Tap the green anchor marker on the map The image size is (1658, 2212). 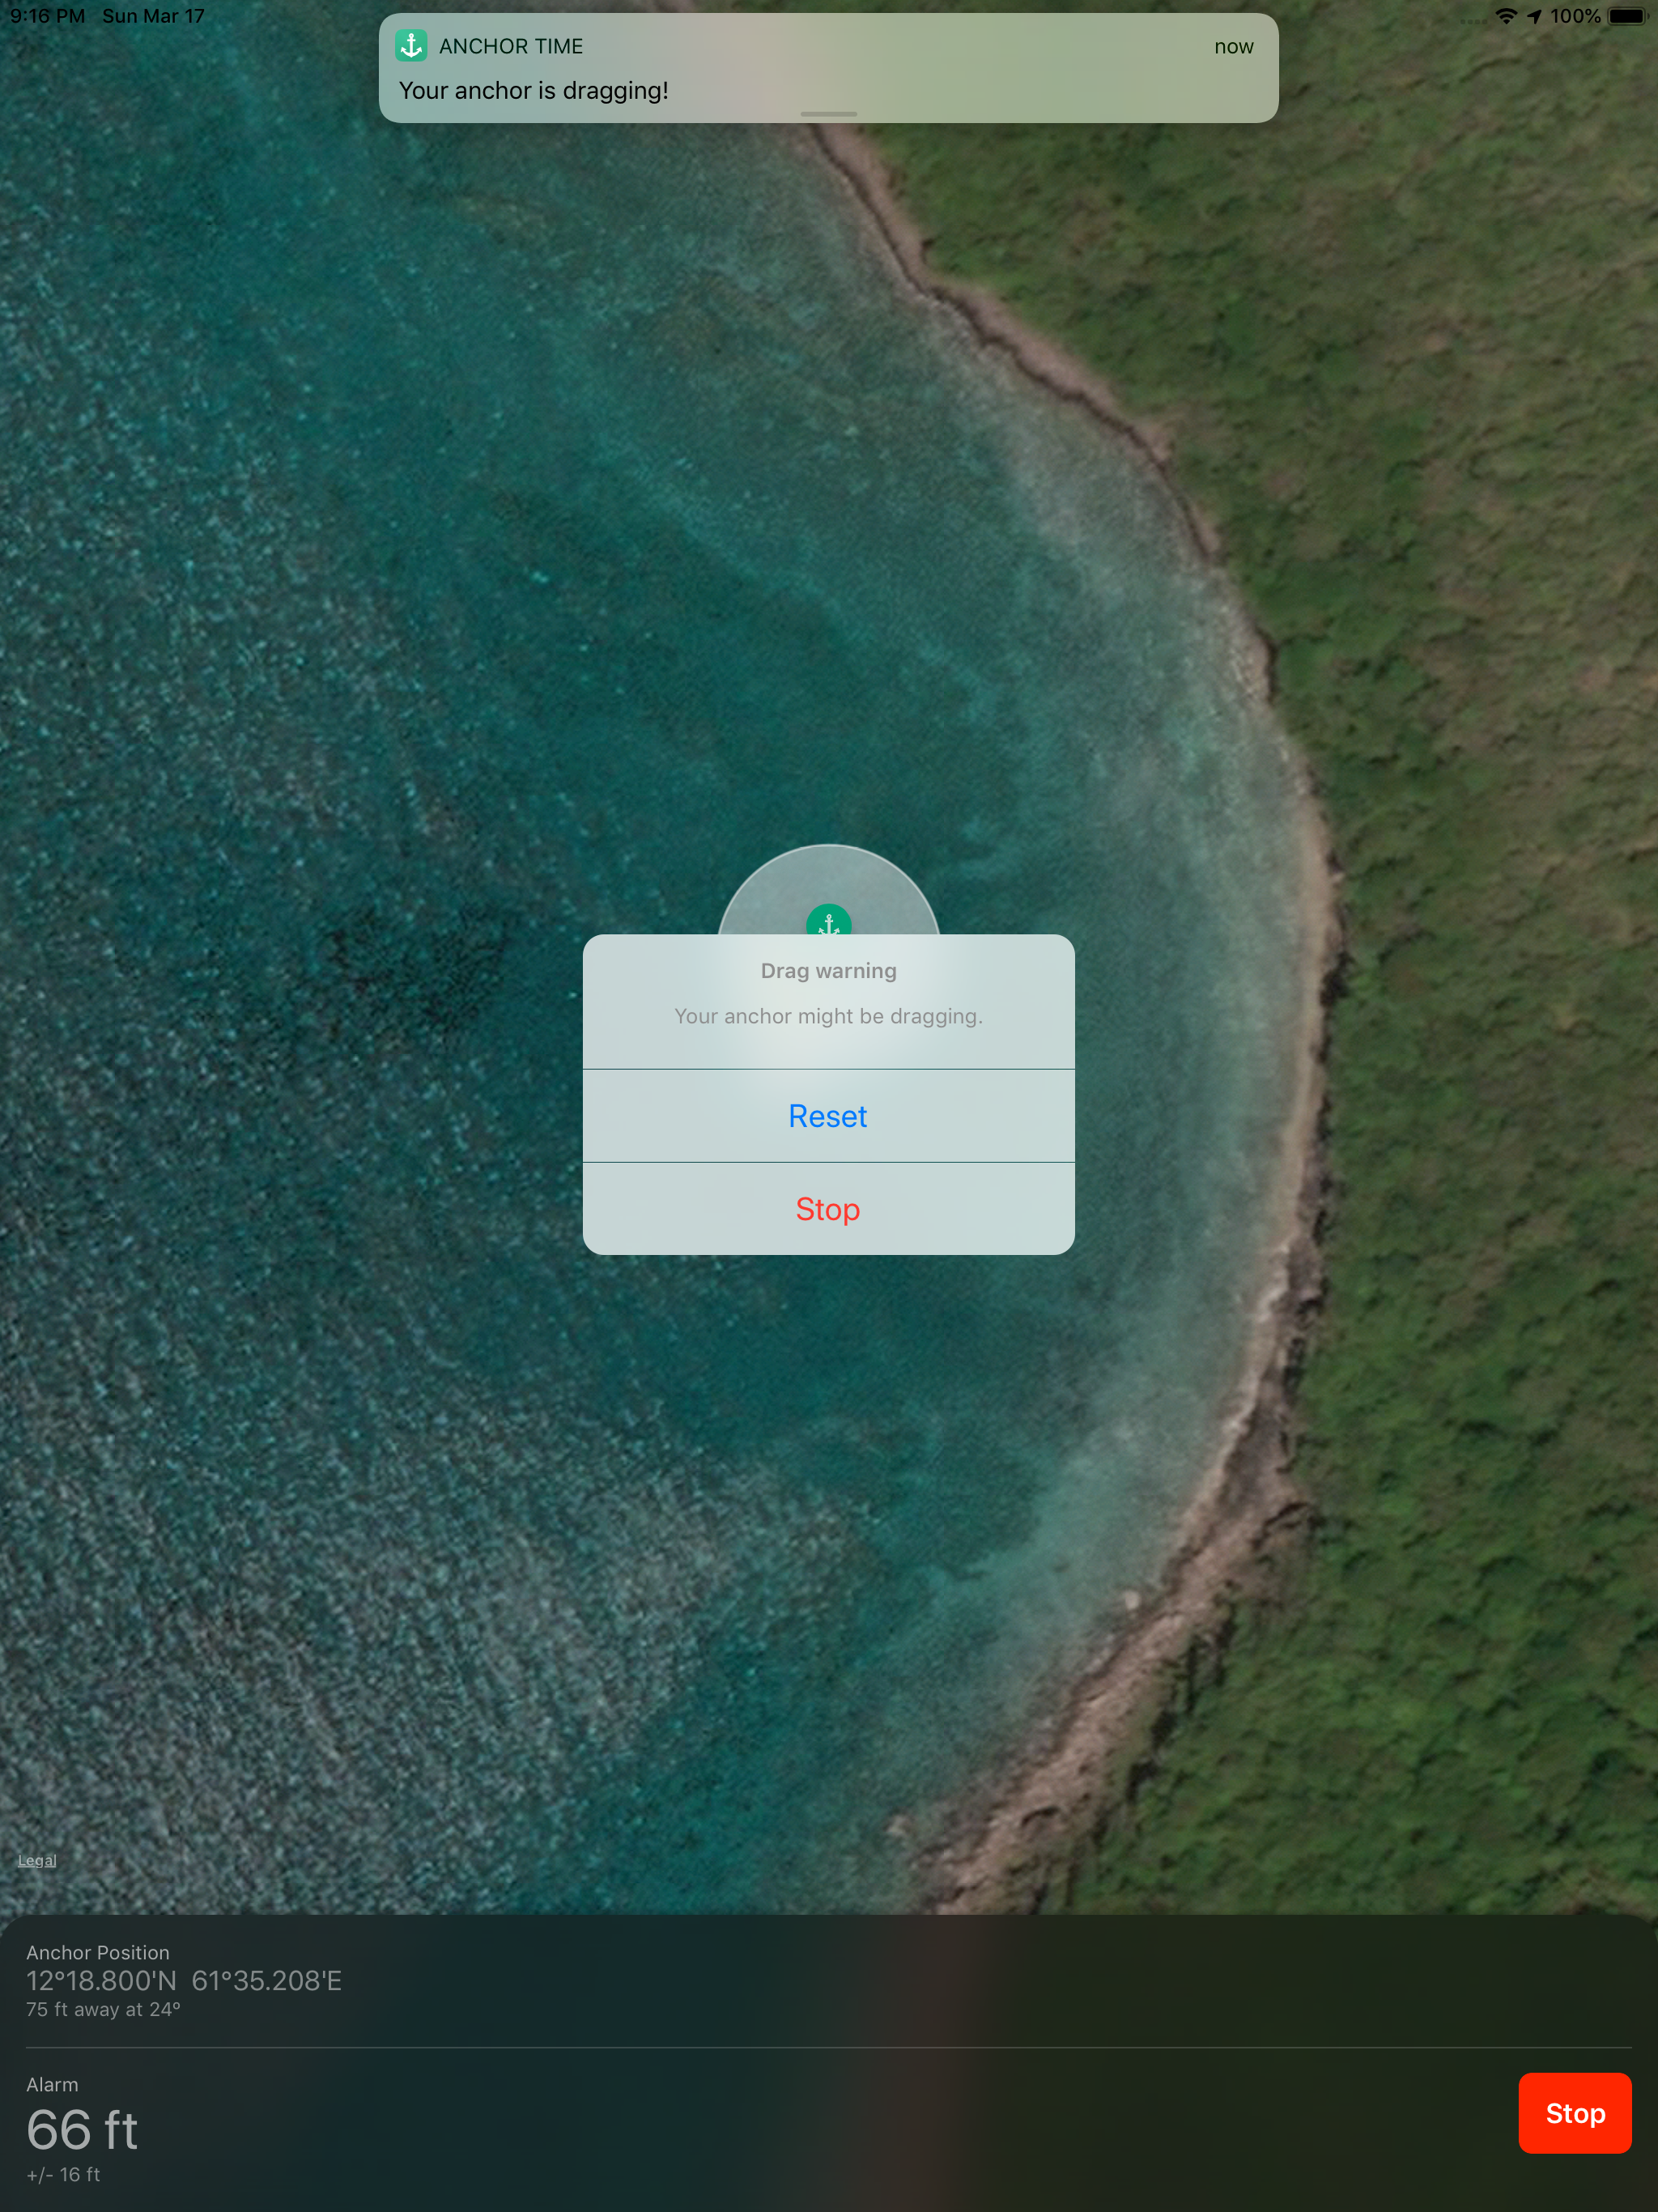coord(828,921)
